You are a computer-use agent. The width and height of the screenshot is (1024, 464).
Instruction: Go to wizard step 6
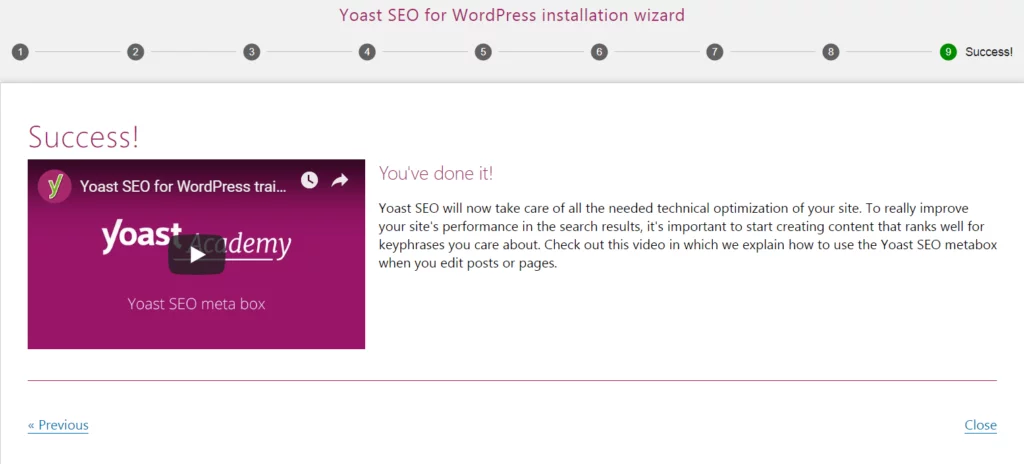click(x=599, y=52)
